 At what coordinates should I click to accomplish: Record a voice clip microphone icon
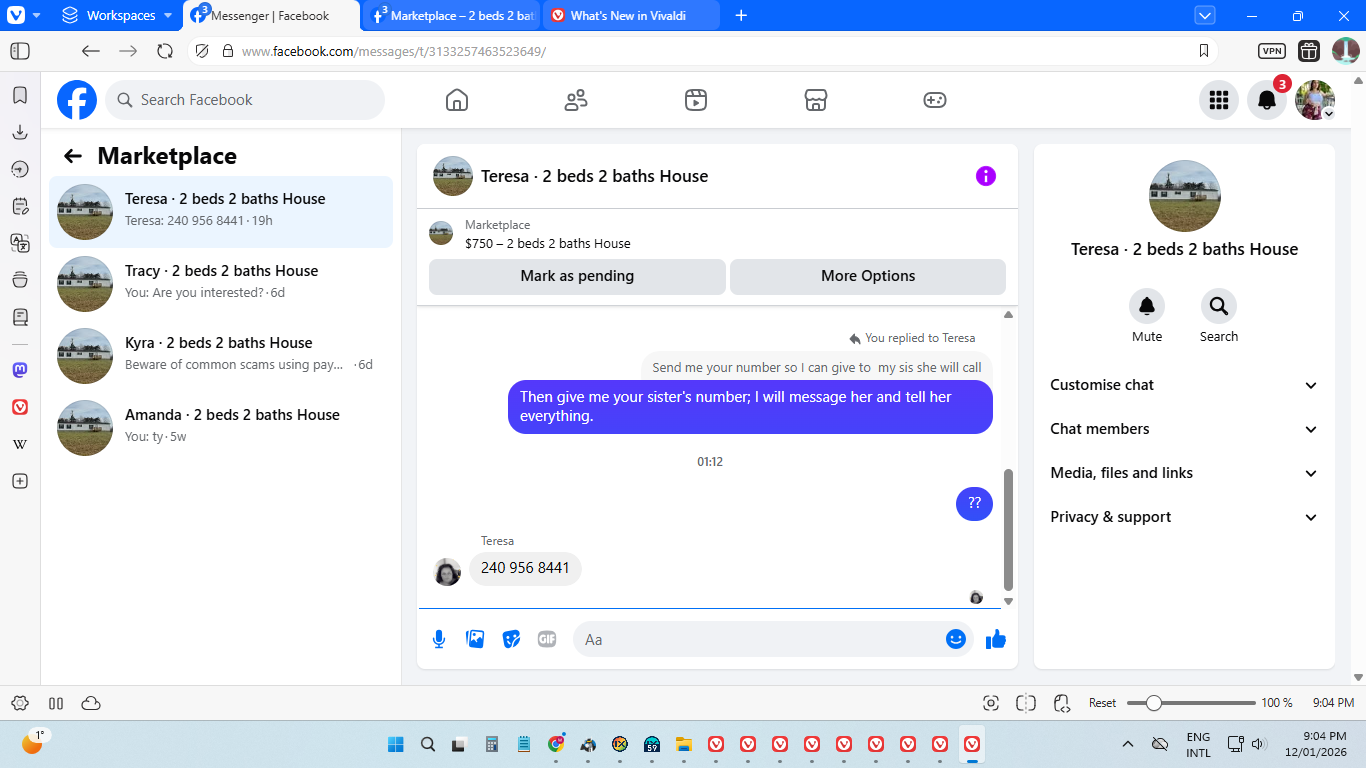(x=439, y=639)
